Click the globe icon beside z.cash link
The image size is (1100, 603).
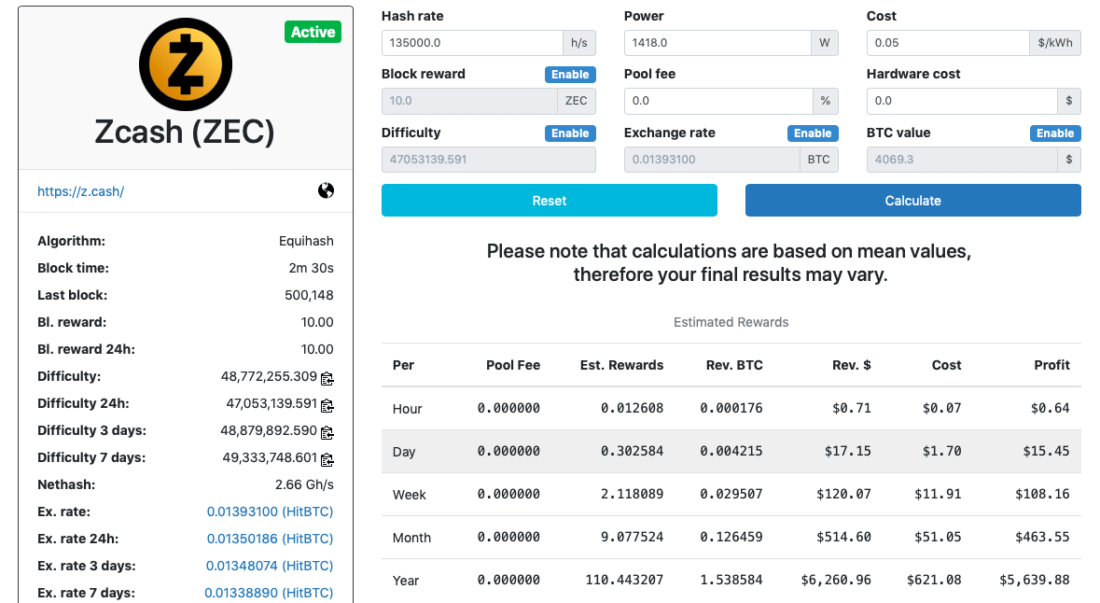(x=326, y=191)
